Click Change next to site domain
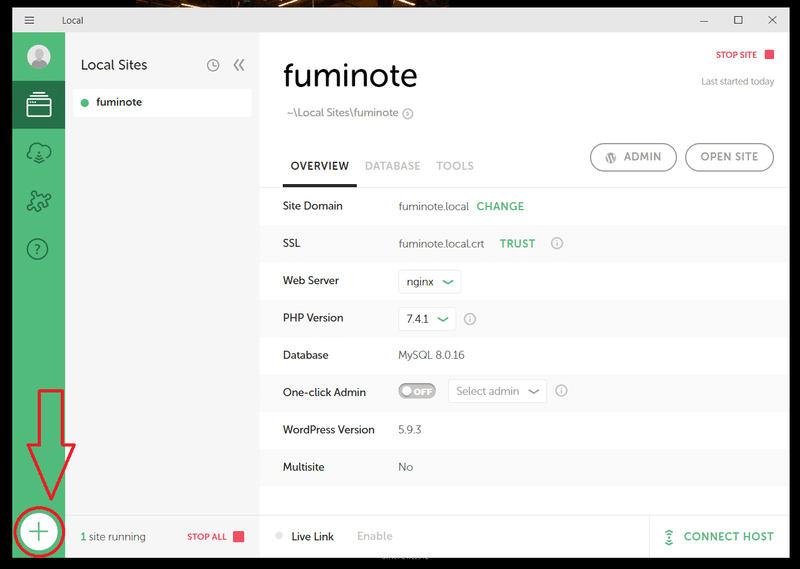 click(500, 206)
